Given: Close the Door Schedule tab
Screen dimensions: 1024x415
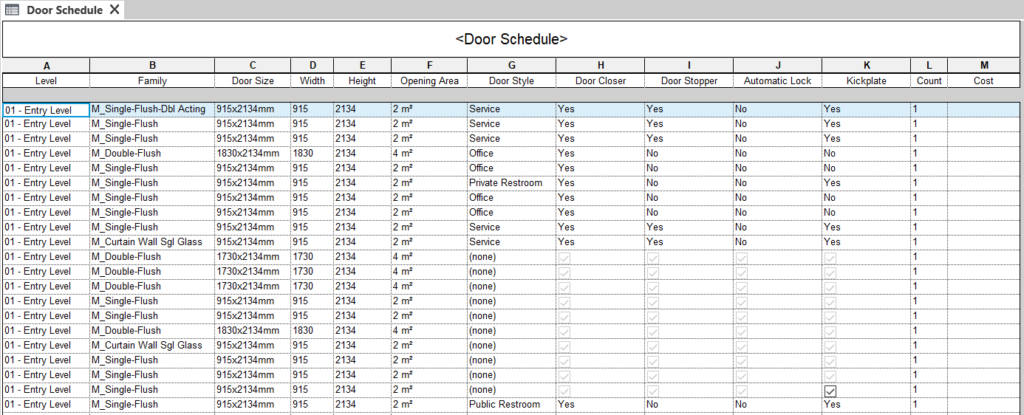Looking at the screenshot, I should click(114, 9).
